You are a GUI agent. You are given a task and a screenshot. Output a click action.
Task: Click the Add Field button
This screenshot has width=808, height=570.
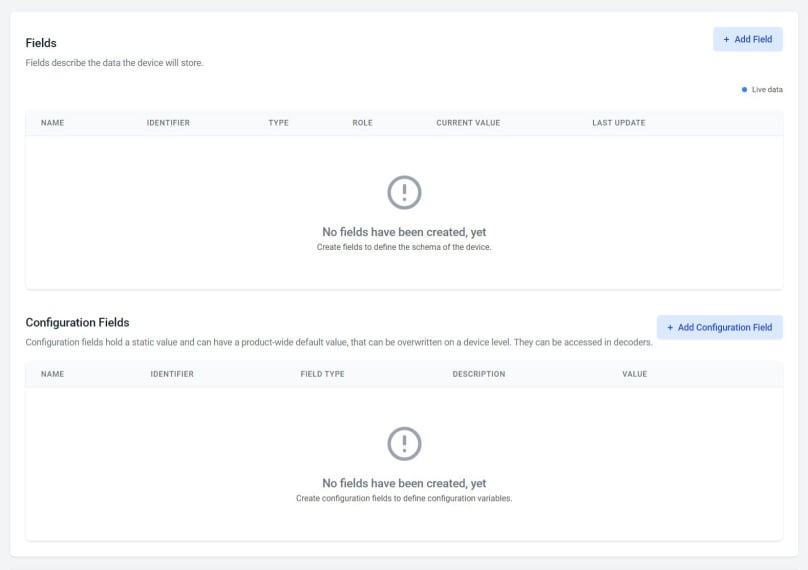click(x=747, y=39)
